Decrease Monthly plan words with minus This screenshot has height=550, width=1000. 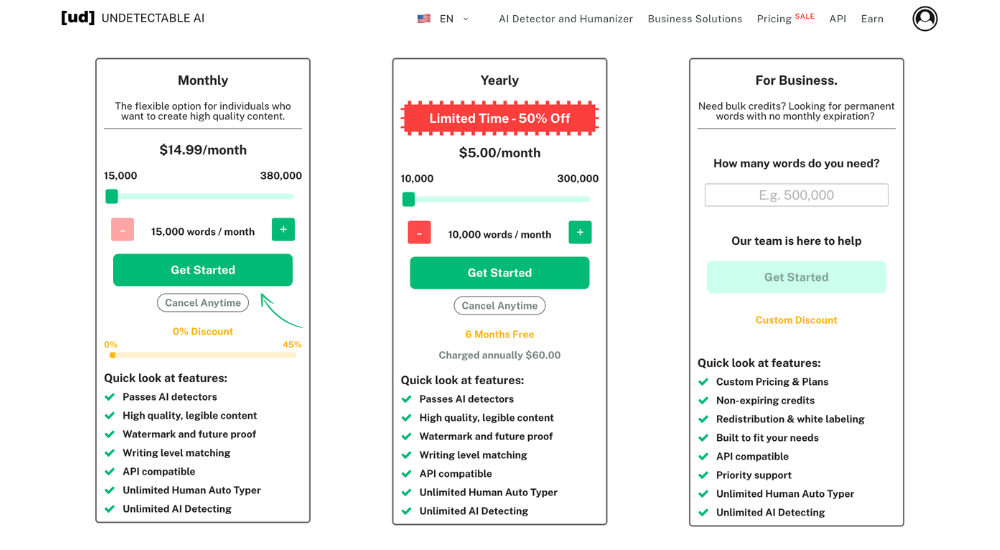(x=122, y=230)
